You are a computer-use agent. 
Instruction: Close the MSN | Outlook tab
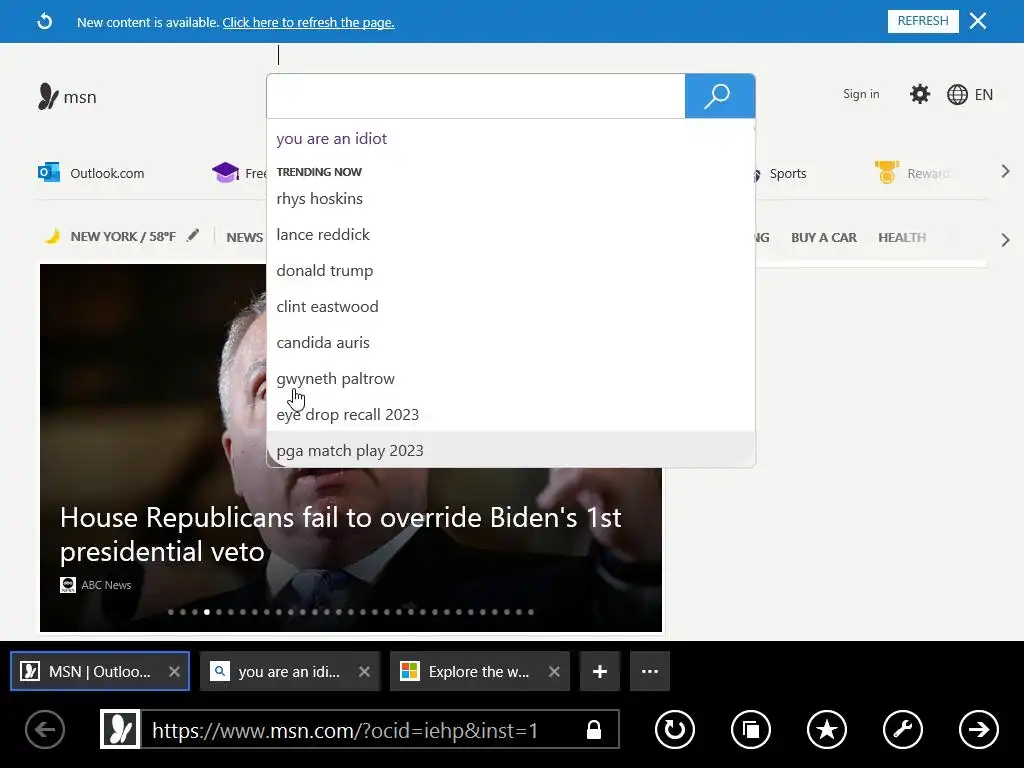pos(174,671)
